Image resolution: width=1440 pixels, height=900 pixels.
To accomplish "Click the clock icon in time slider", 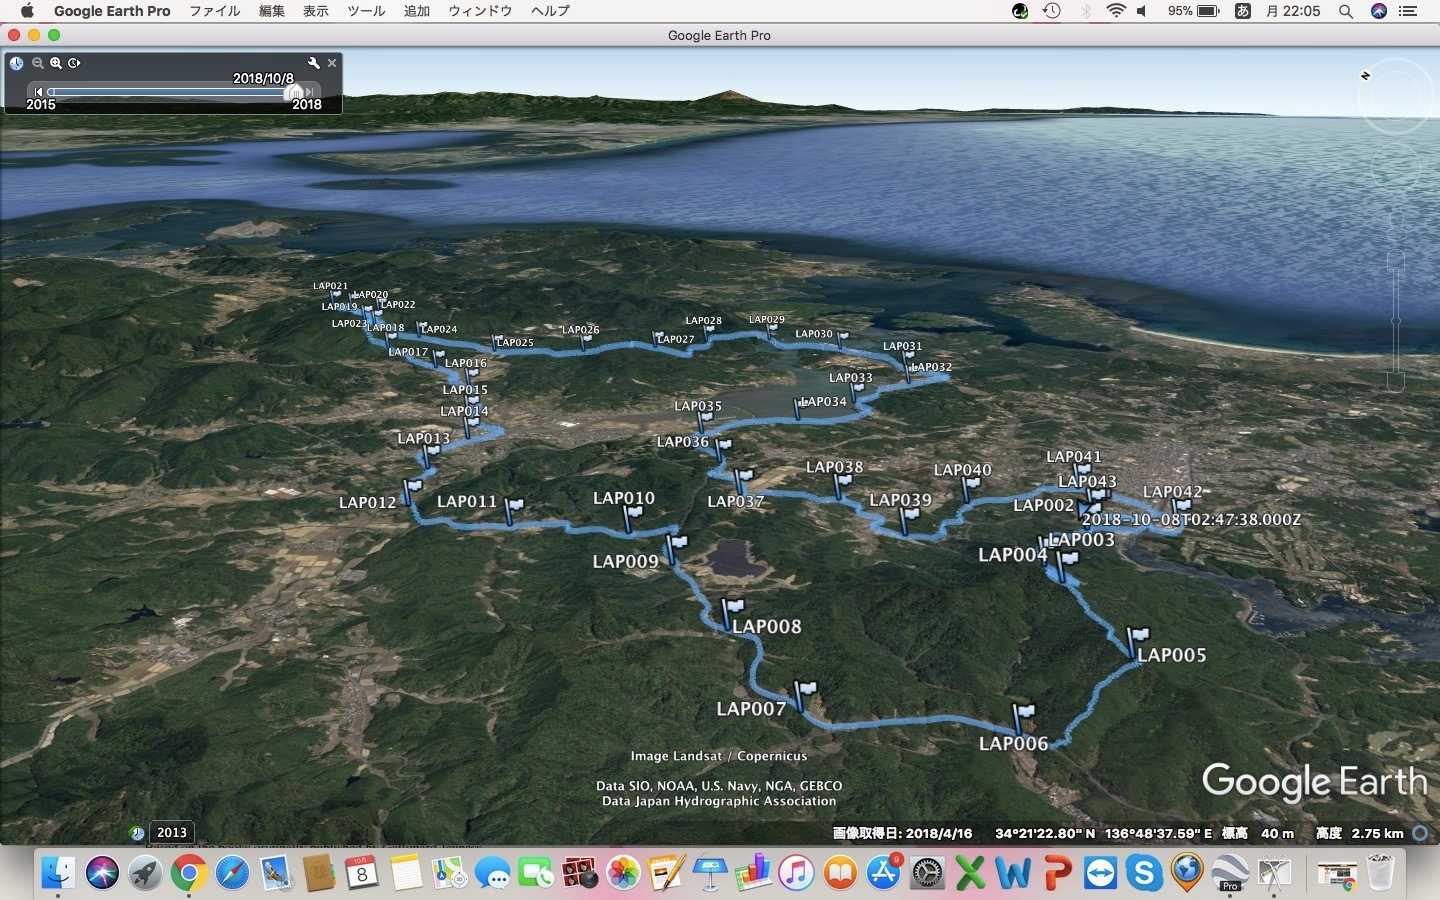I will [x=17, y=63].
